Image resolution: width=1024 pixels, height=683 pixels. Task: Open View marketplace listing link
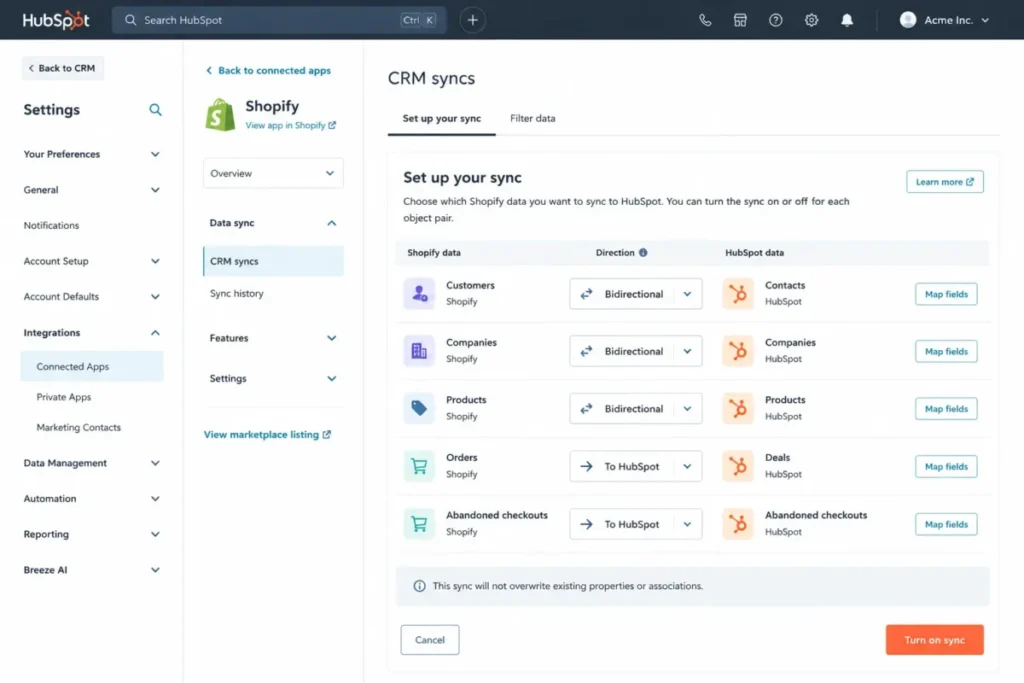tap(268, 435)
